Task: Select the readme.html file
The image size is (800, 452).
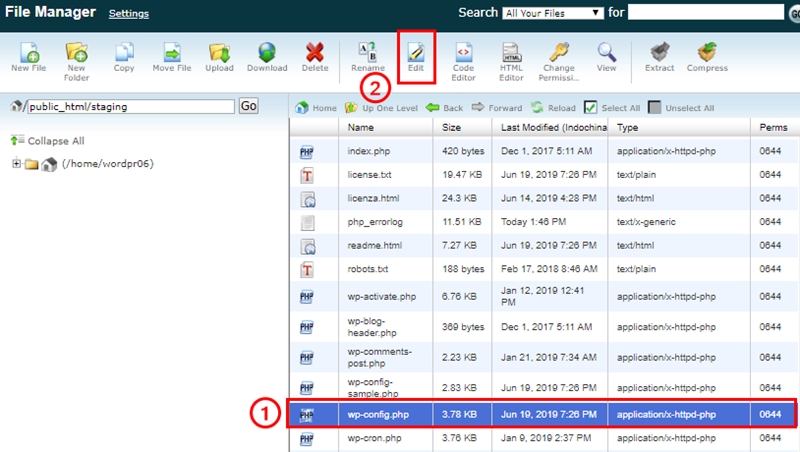Action: [x=374, y=245]
